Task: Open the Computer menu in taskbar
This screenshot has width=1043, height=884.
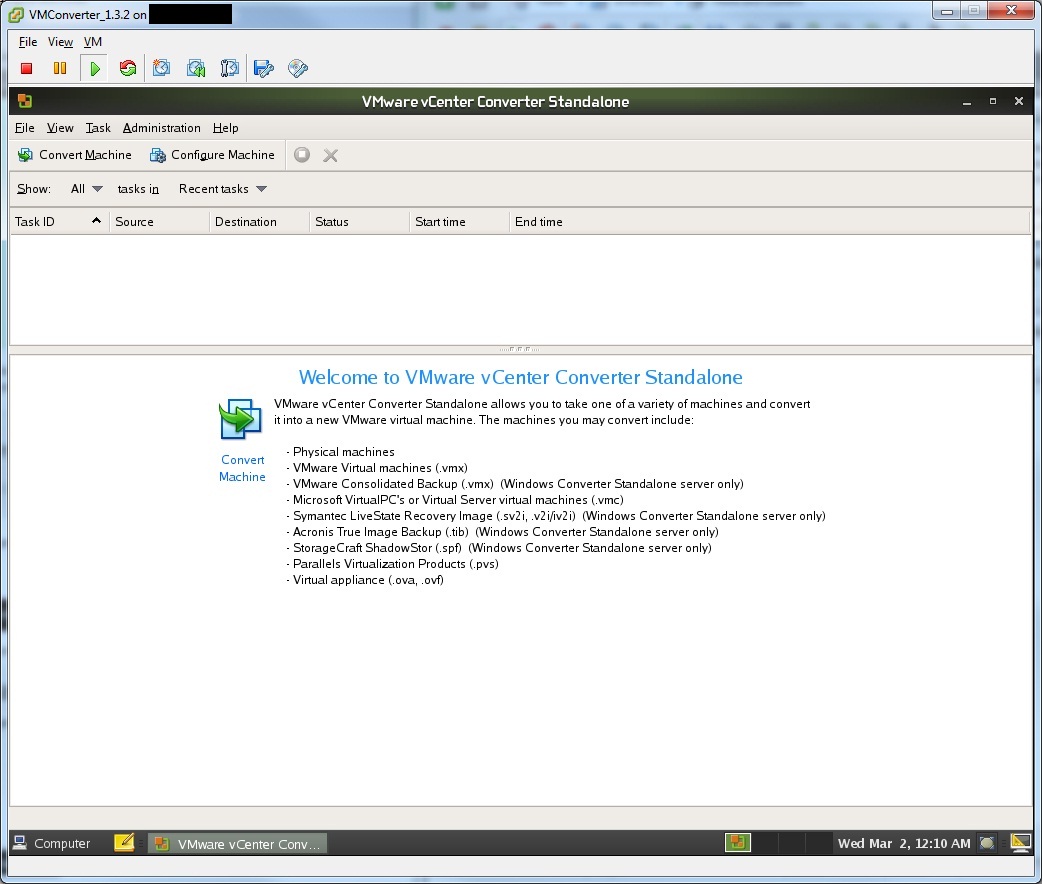Action: (x=52, y=843)
